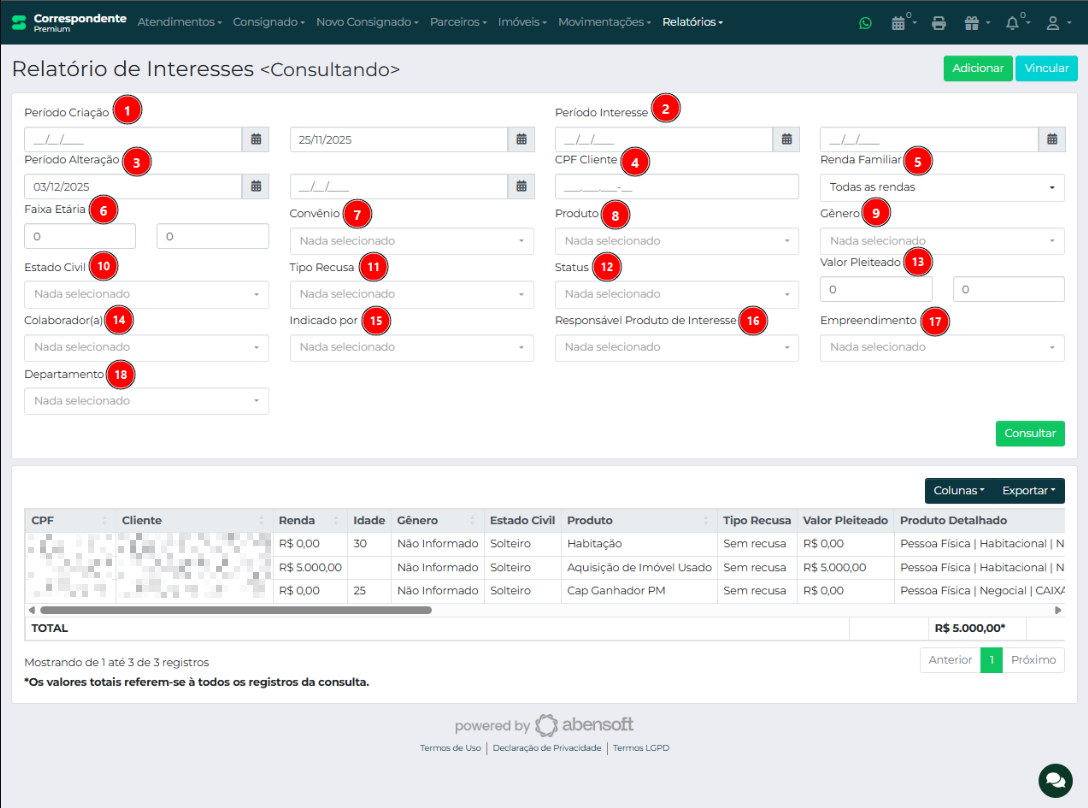Open calendar picker beside 03/12/2025 date
Screen dimensions: 1088x808
point(256,186)
